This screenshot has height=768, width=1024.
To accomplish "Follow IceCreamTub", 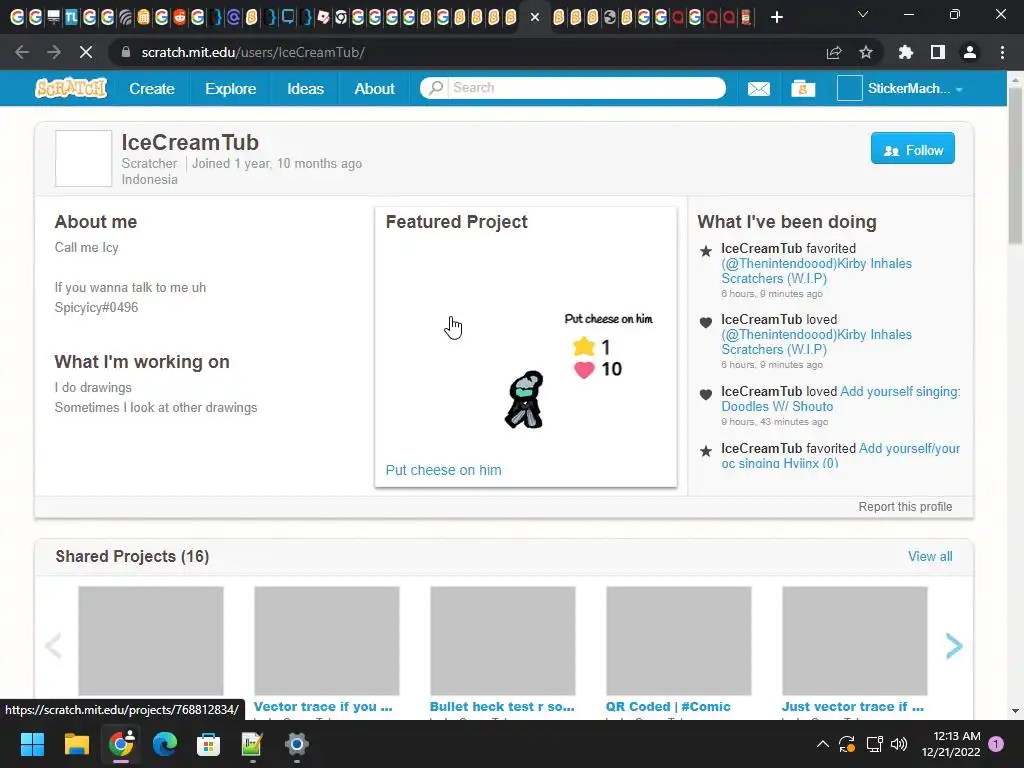I will point(912,148).
